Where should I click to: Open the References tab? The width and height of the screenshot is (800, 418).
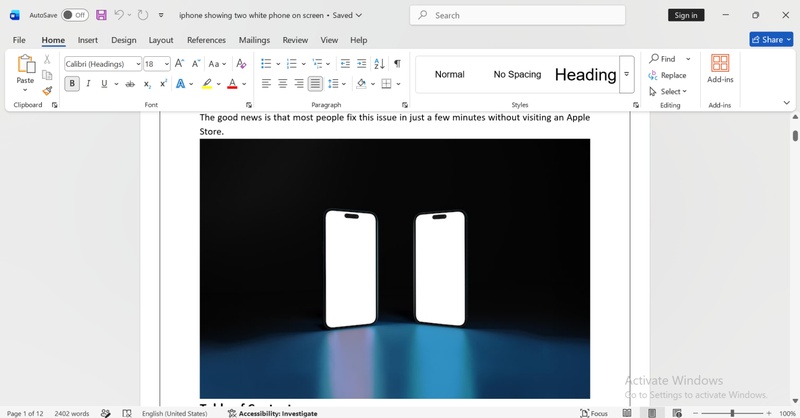tap(206, 40)
